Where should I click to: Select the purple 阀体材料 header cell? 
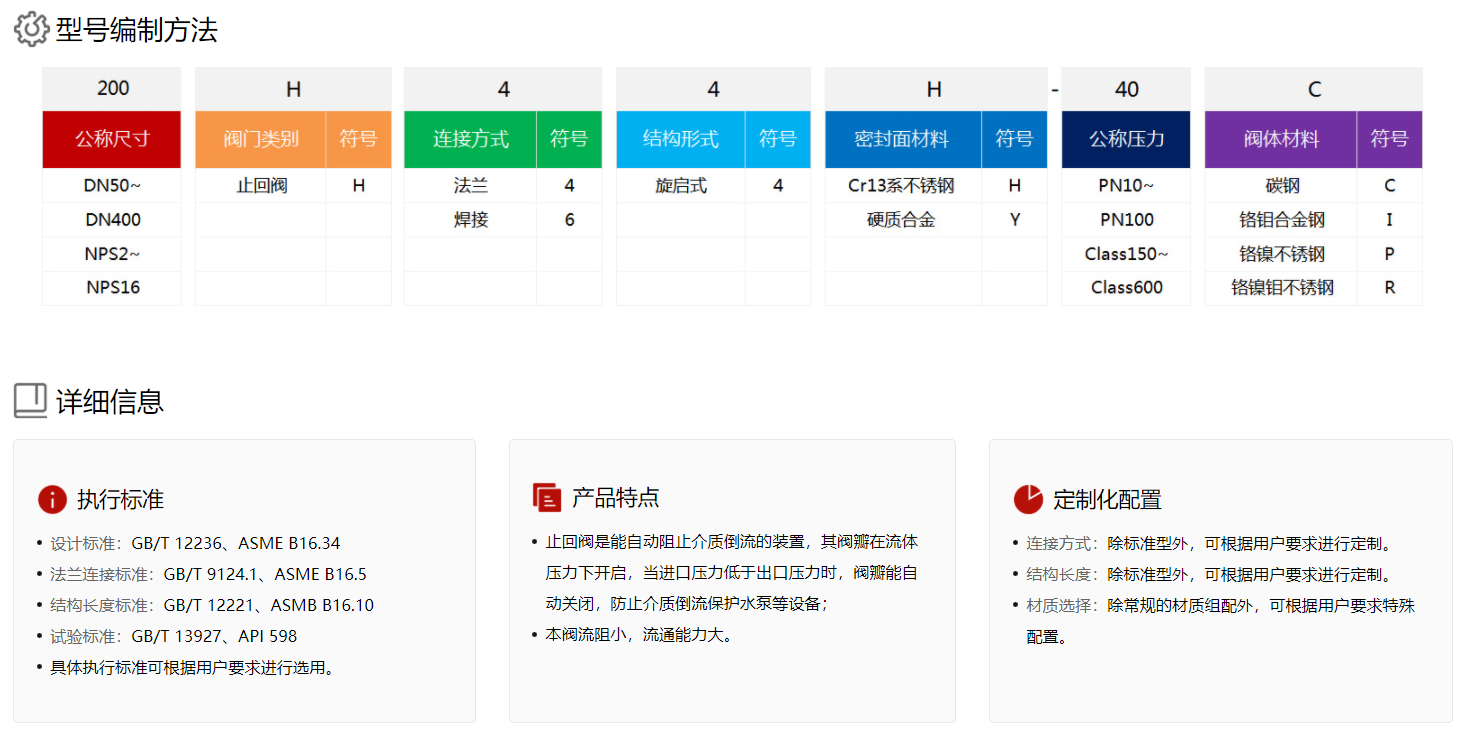coord(1281,139)
